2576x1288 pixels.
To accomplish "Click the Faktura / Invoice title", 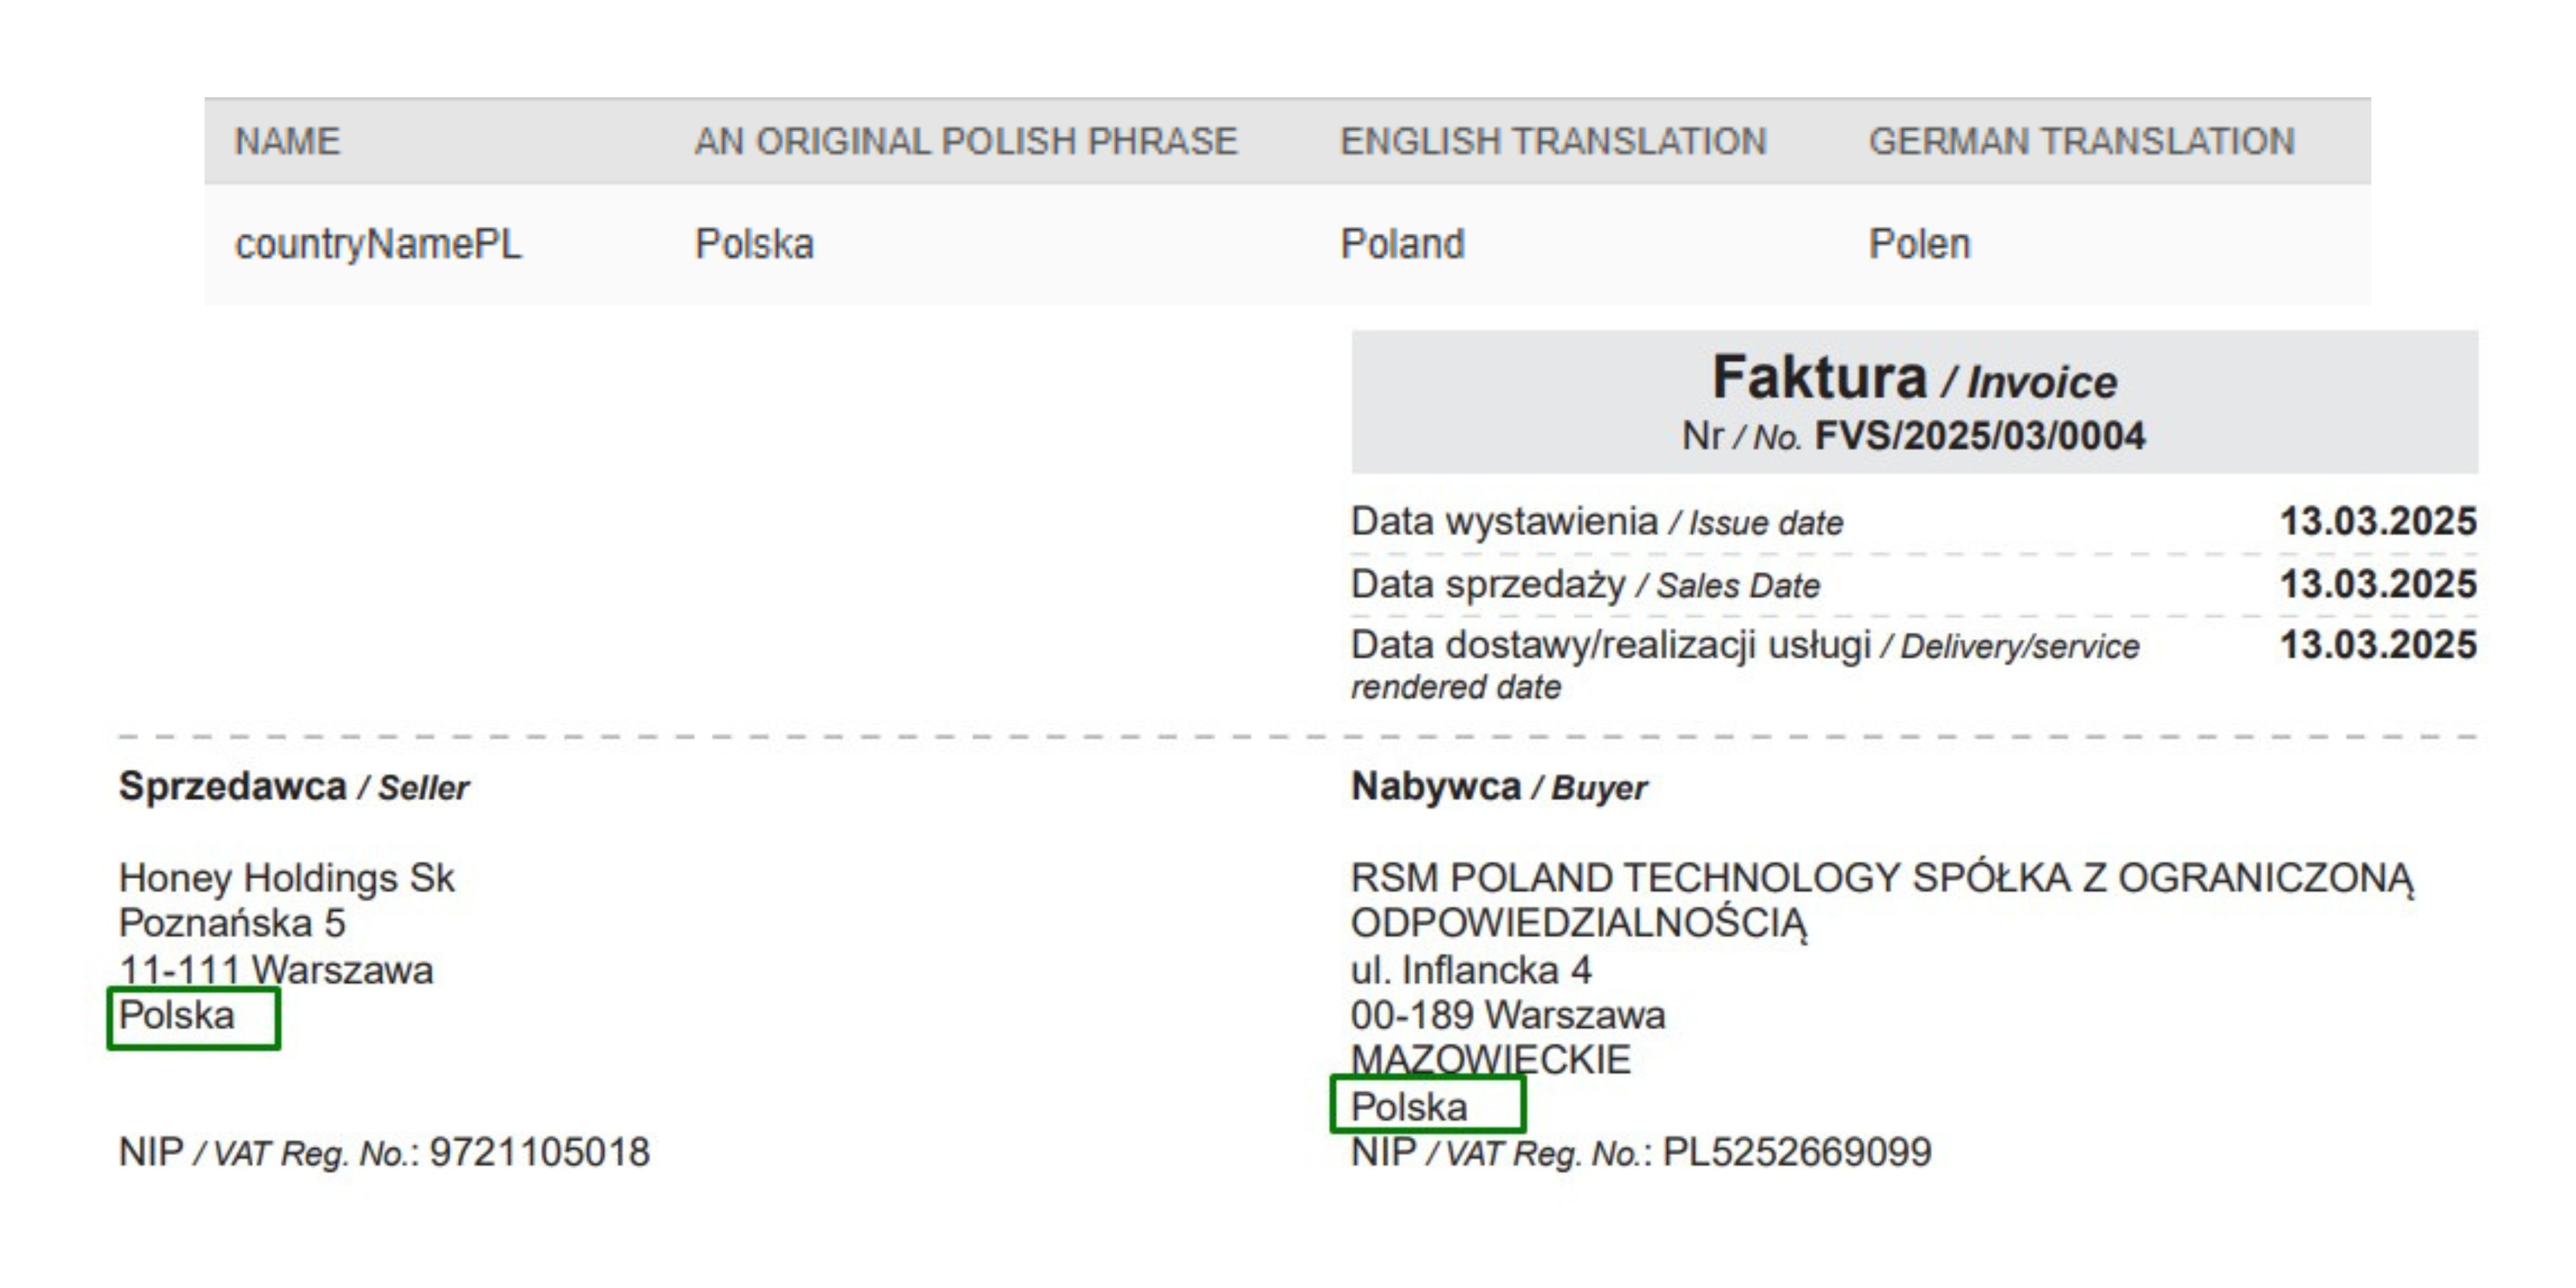I will [x=1913, y=378].
